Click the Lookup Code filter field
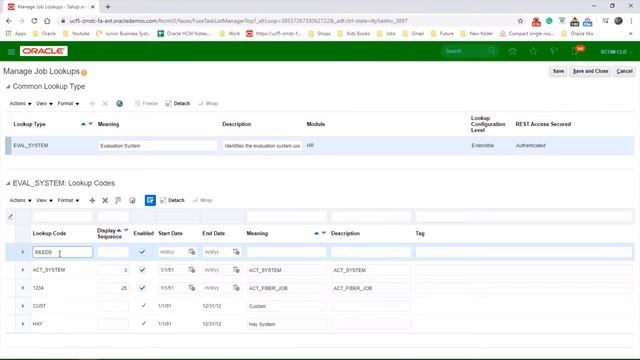Screen dimensions: 640x360 click(x=62, y=216)
